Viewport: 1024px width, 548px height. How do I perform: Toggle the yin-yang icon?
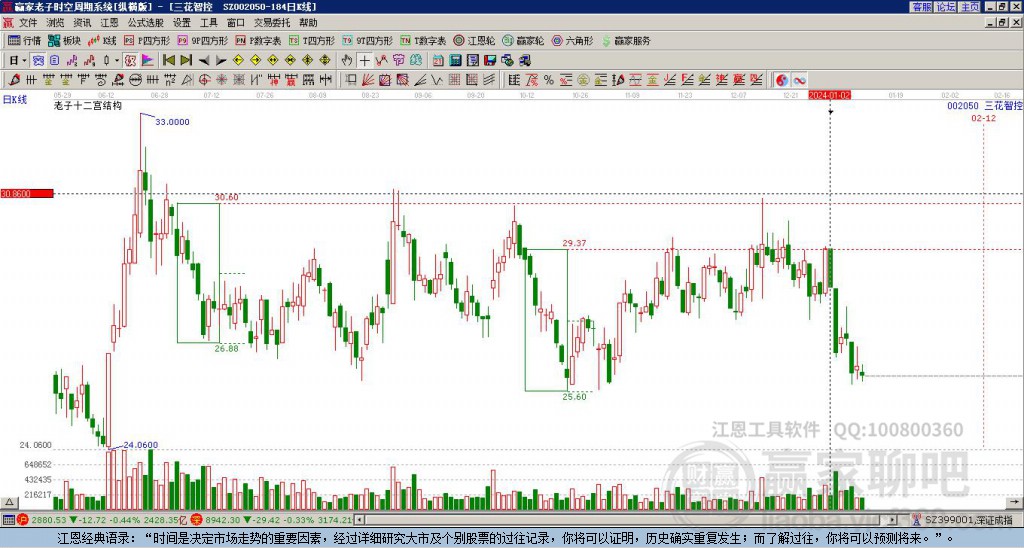click(782, 80)
